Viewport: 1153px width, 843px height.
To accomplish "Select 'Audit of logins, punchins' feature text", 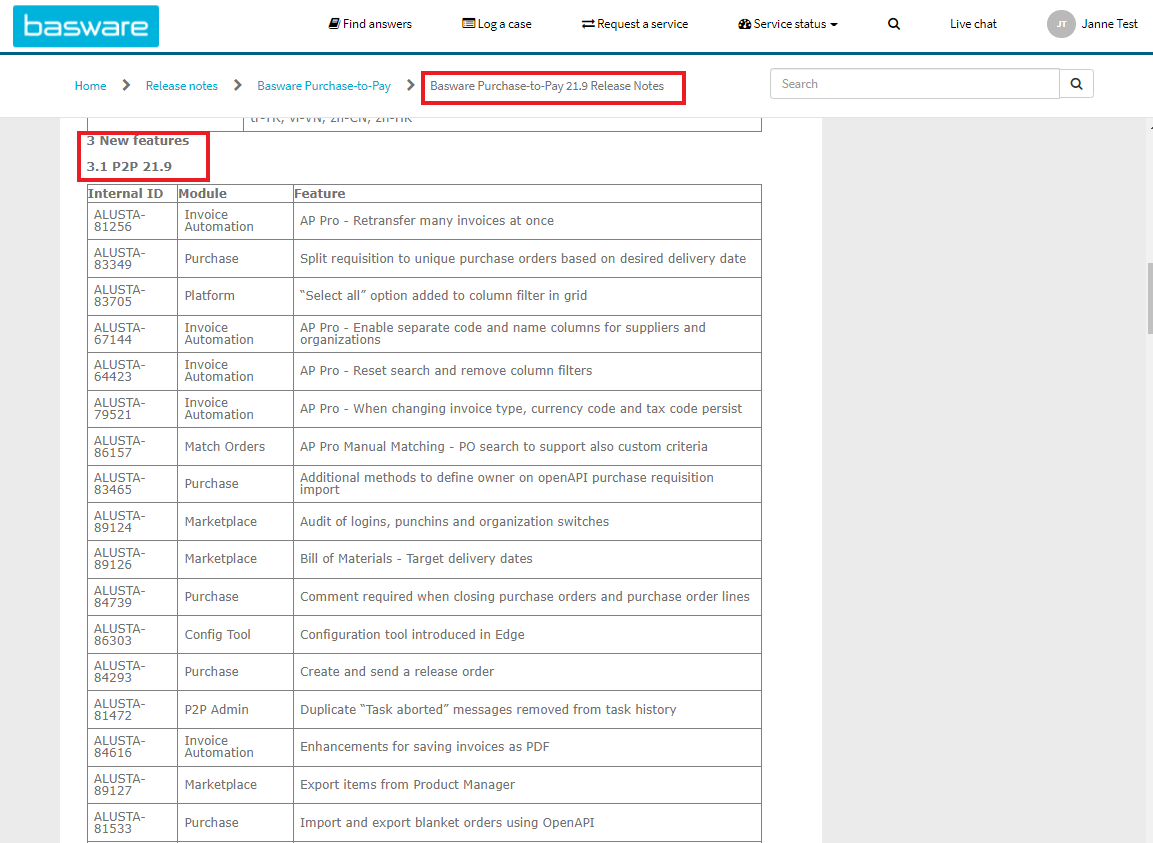I will tap(454, 522).
